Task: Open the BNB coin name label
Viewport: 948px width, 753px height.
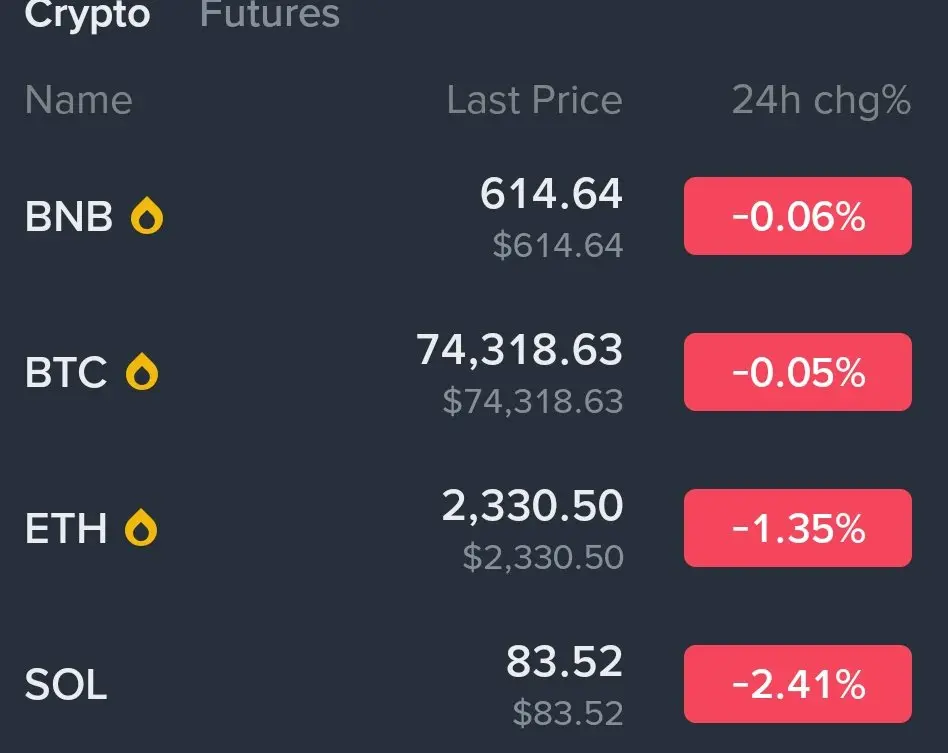Action: tap(68, 216)
